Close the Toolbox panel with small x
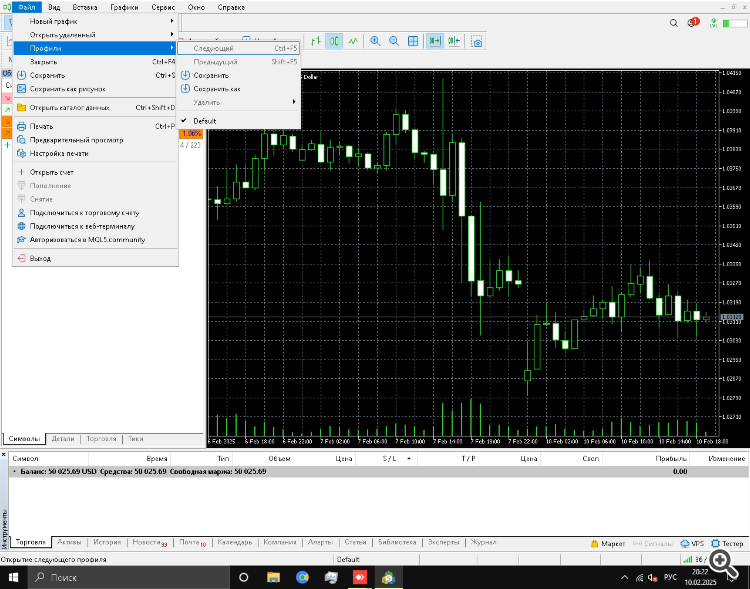This screenshot has height=589, width=750. [x=3, y=455]
